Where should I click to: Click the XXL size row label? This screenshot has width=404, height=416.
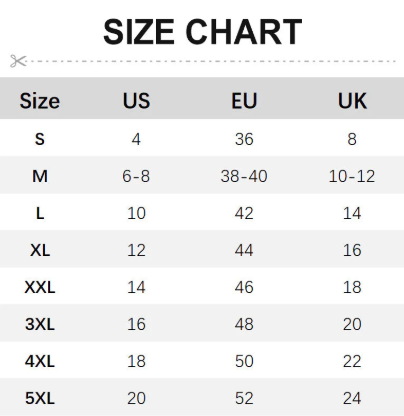coord(40,287)
